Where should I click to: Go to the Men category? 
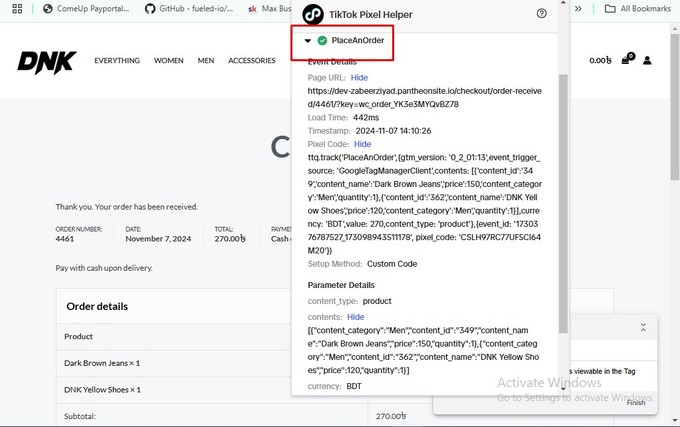pos(206,61)
